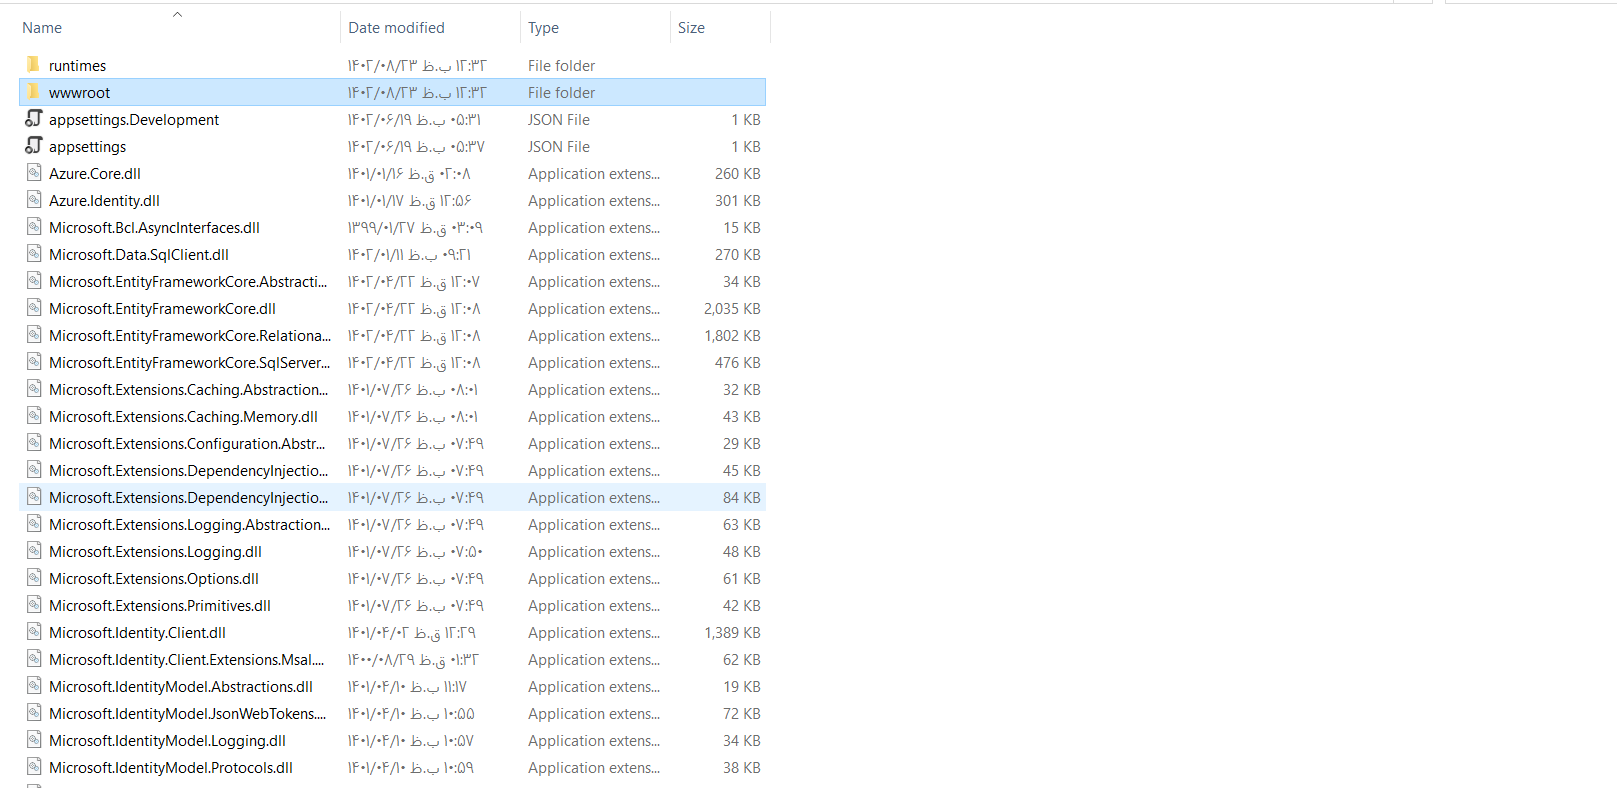
Task: Click the Microsoft.Identity.Client.dll file icon
Action: (34, 632)
